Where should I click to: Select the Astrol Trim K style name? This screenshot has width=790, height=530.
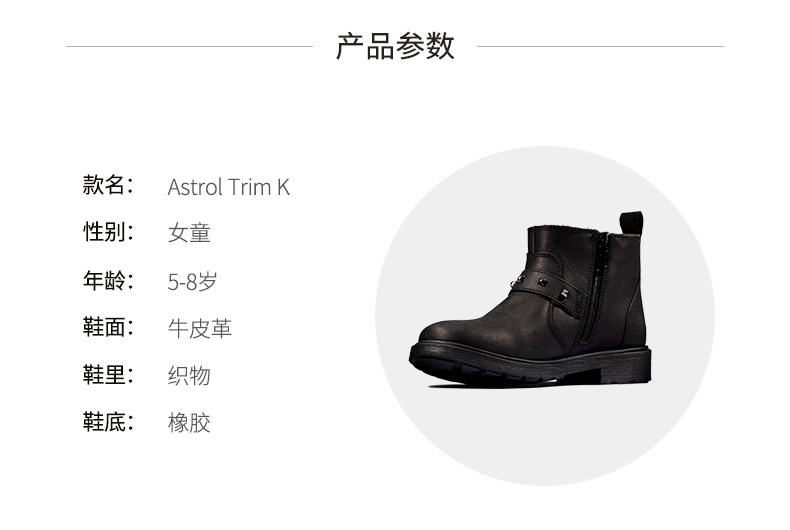click(x=229, y=187)
